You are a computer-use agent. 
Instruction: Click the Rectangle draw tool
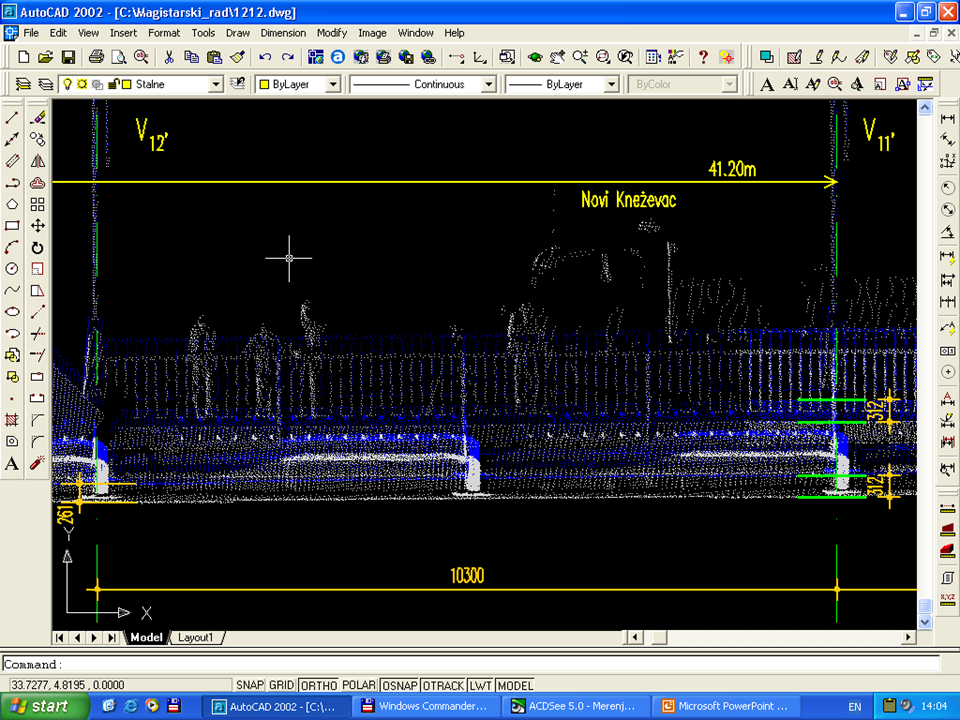(12, 226)
